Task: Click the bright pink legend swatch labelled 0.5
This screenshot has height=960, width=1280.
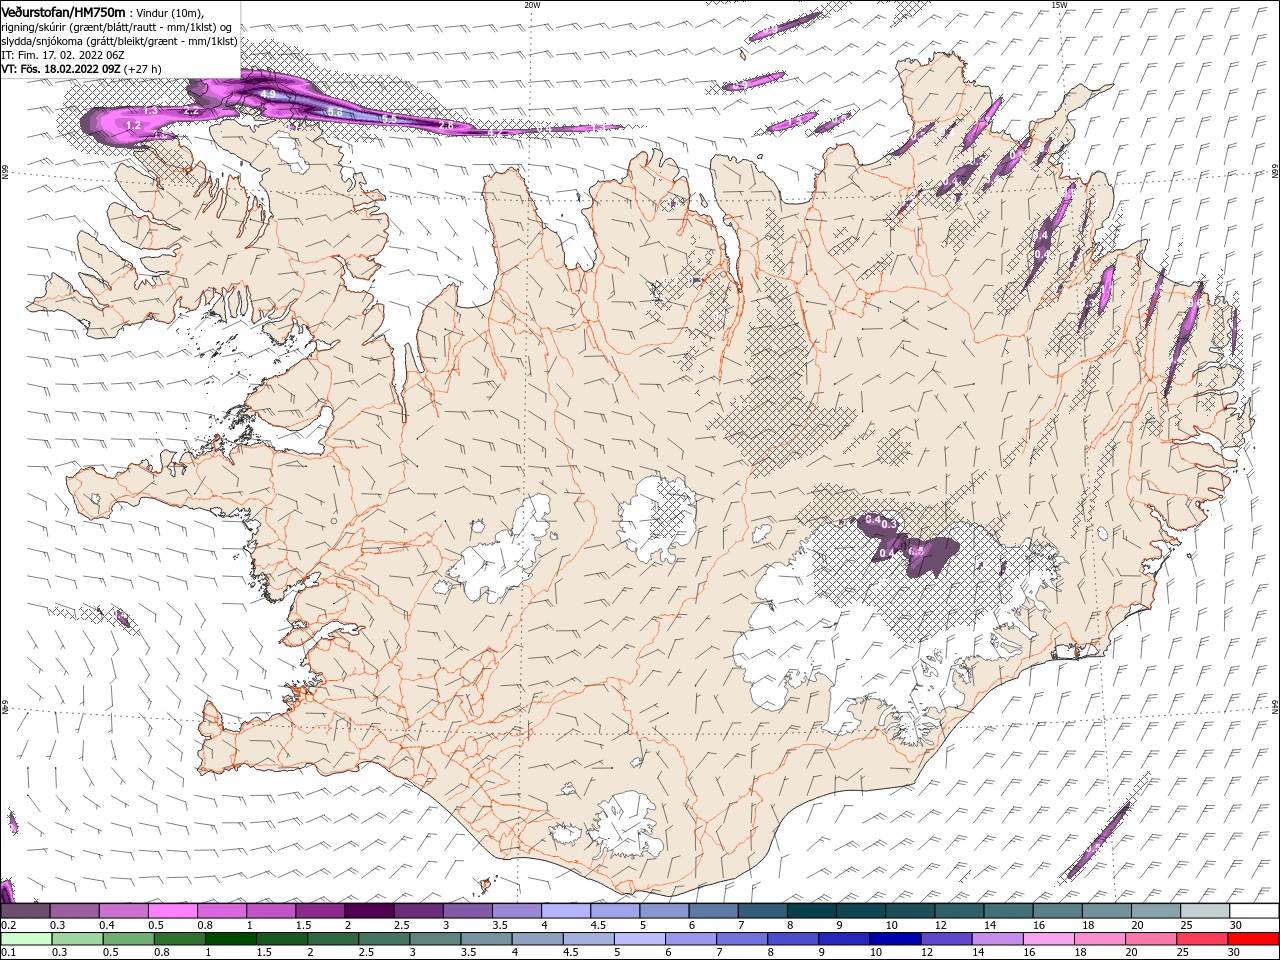Action: 173,911
